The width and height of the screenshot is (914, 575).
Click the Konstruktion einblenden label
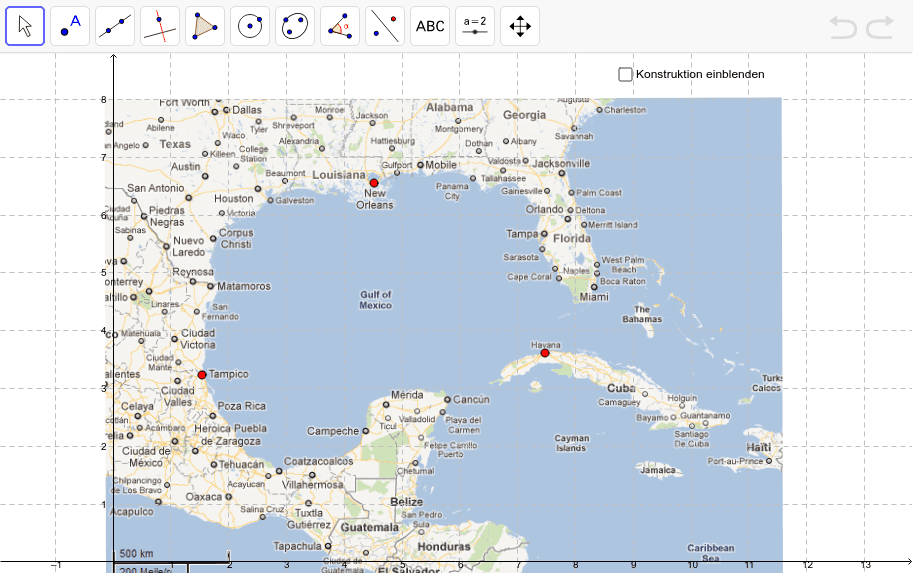[x=700, y=74]
